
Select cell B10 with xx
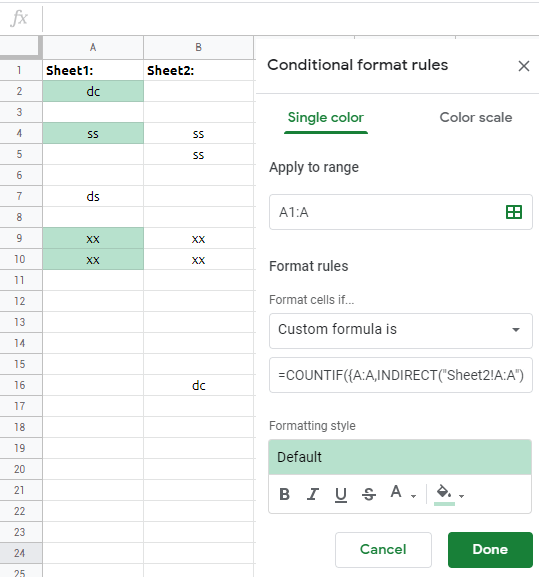[198, 259]
